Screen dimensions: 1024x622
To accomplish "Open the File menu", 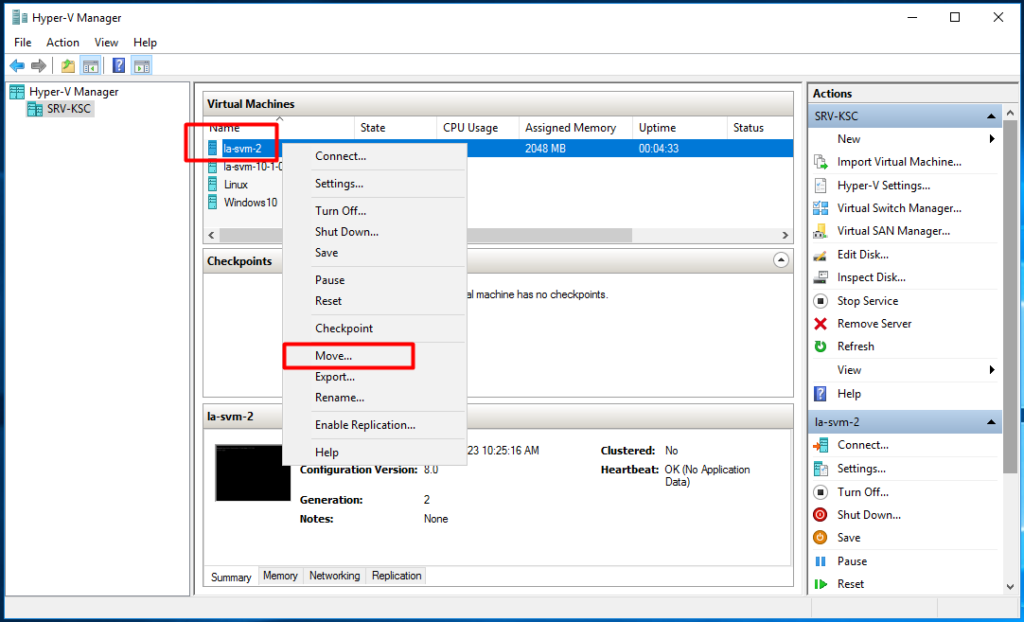I will [22, 42].
